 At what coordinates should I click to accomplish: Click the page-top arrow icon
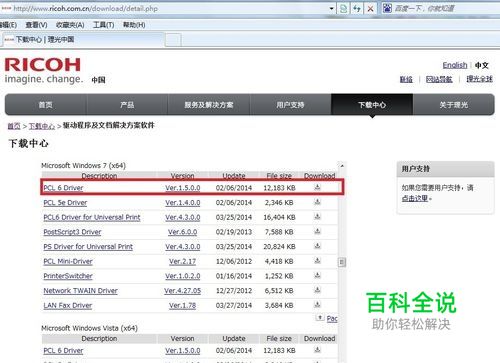tap(320, 317)
